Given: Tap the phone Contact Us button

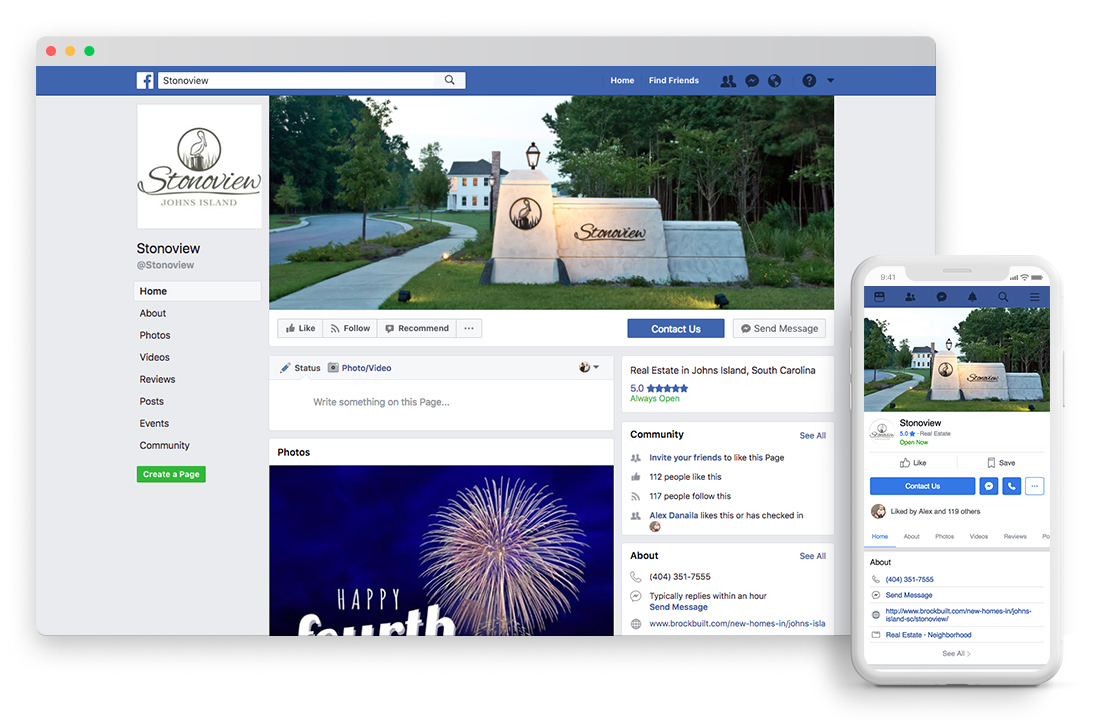Looking at the screenshot, I should pyautogui.click(x=923, y=486).
